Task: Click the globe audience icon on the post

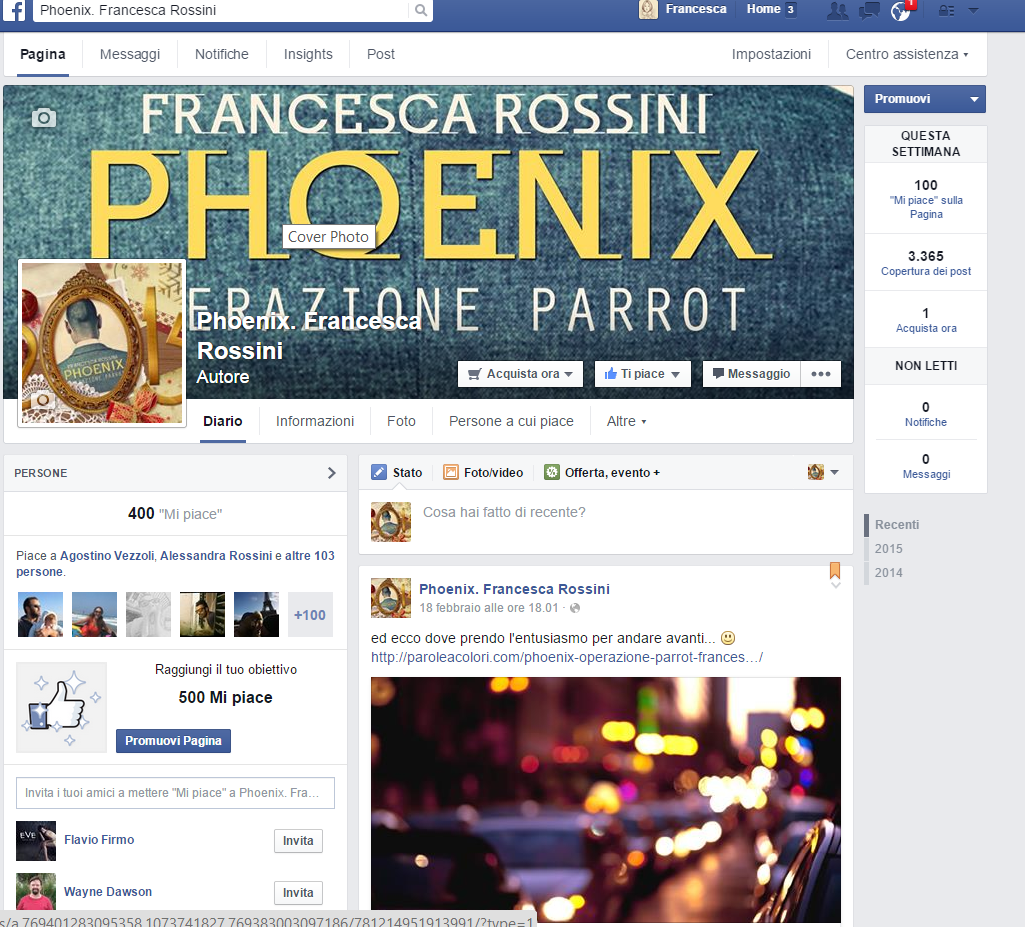Action: [x=575, y=608]
